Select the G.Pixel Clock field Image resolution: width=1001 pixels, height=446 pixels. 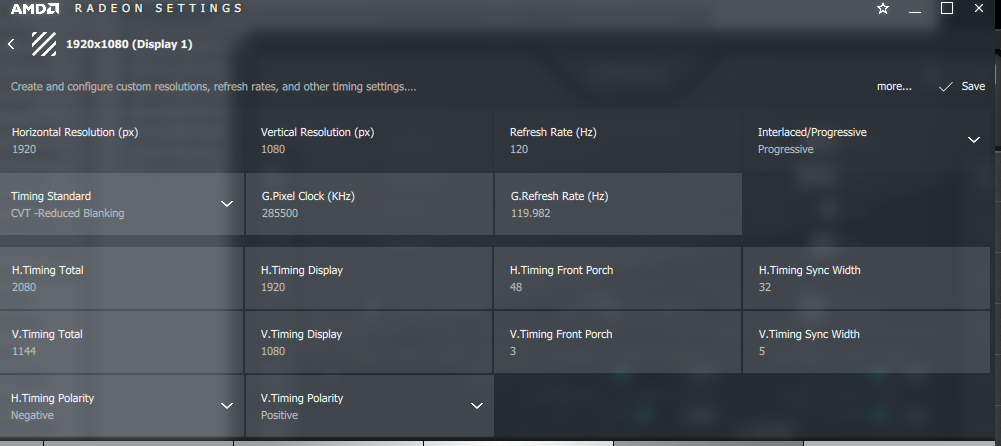(368, 204)
